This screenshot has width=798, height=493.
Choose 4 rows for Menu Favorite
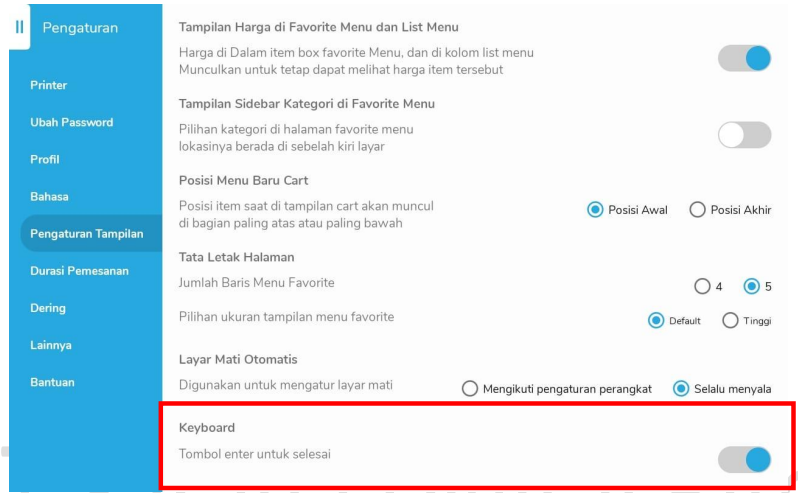(x=701, y=287)
